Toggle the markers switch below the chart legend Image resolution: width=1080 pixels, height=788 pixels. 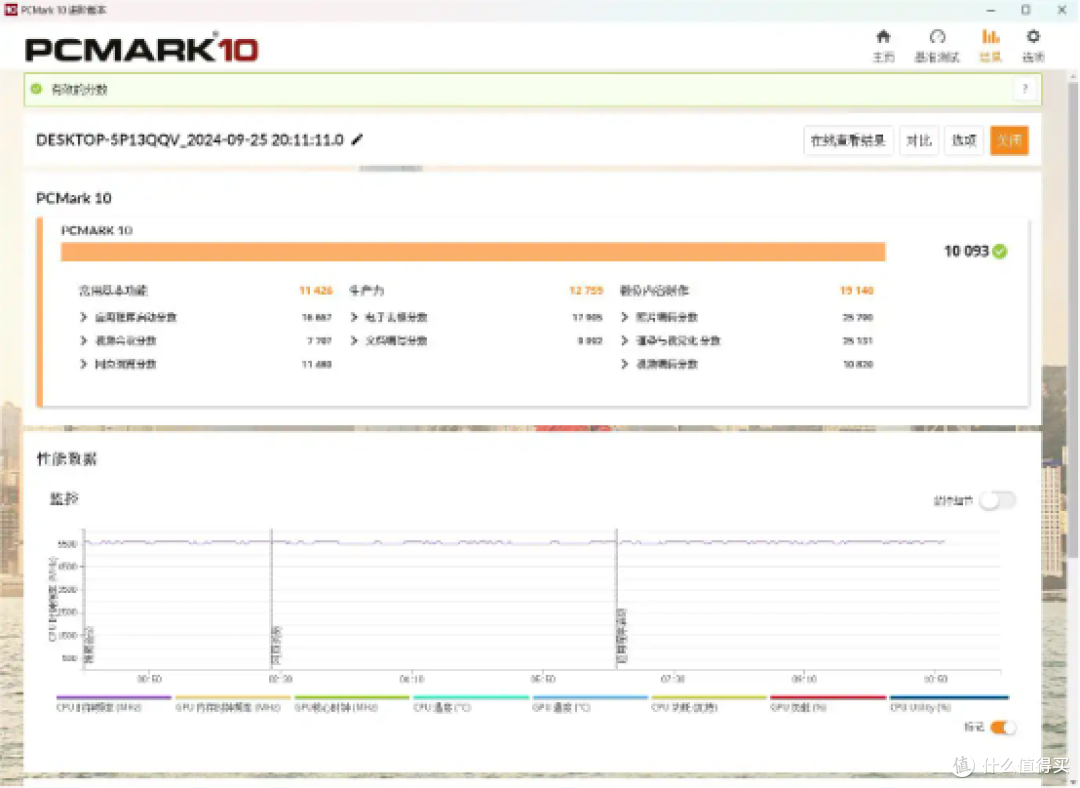click(1002, 727)
